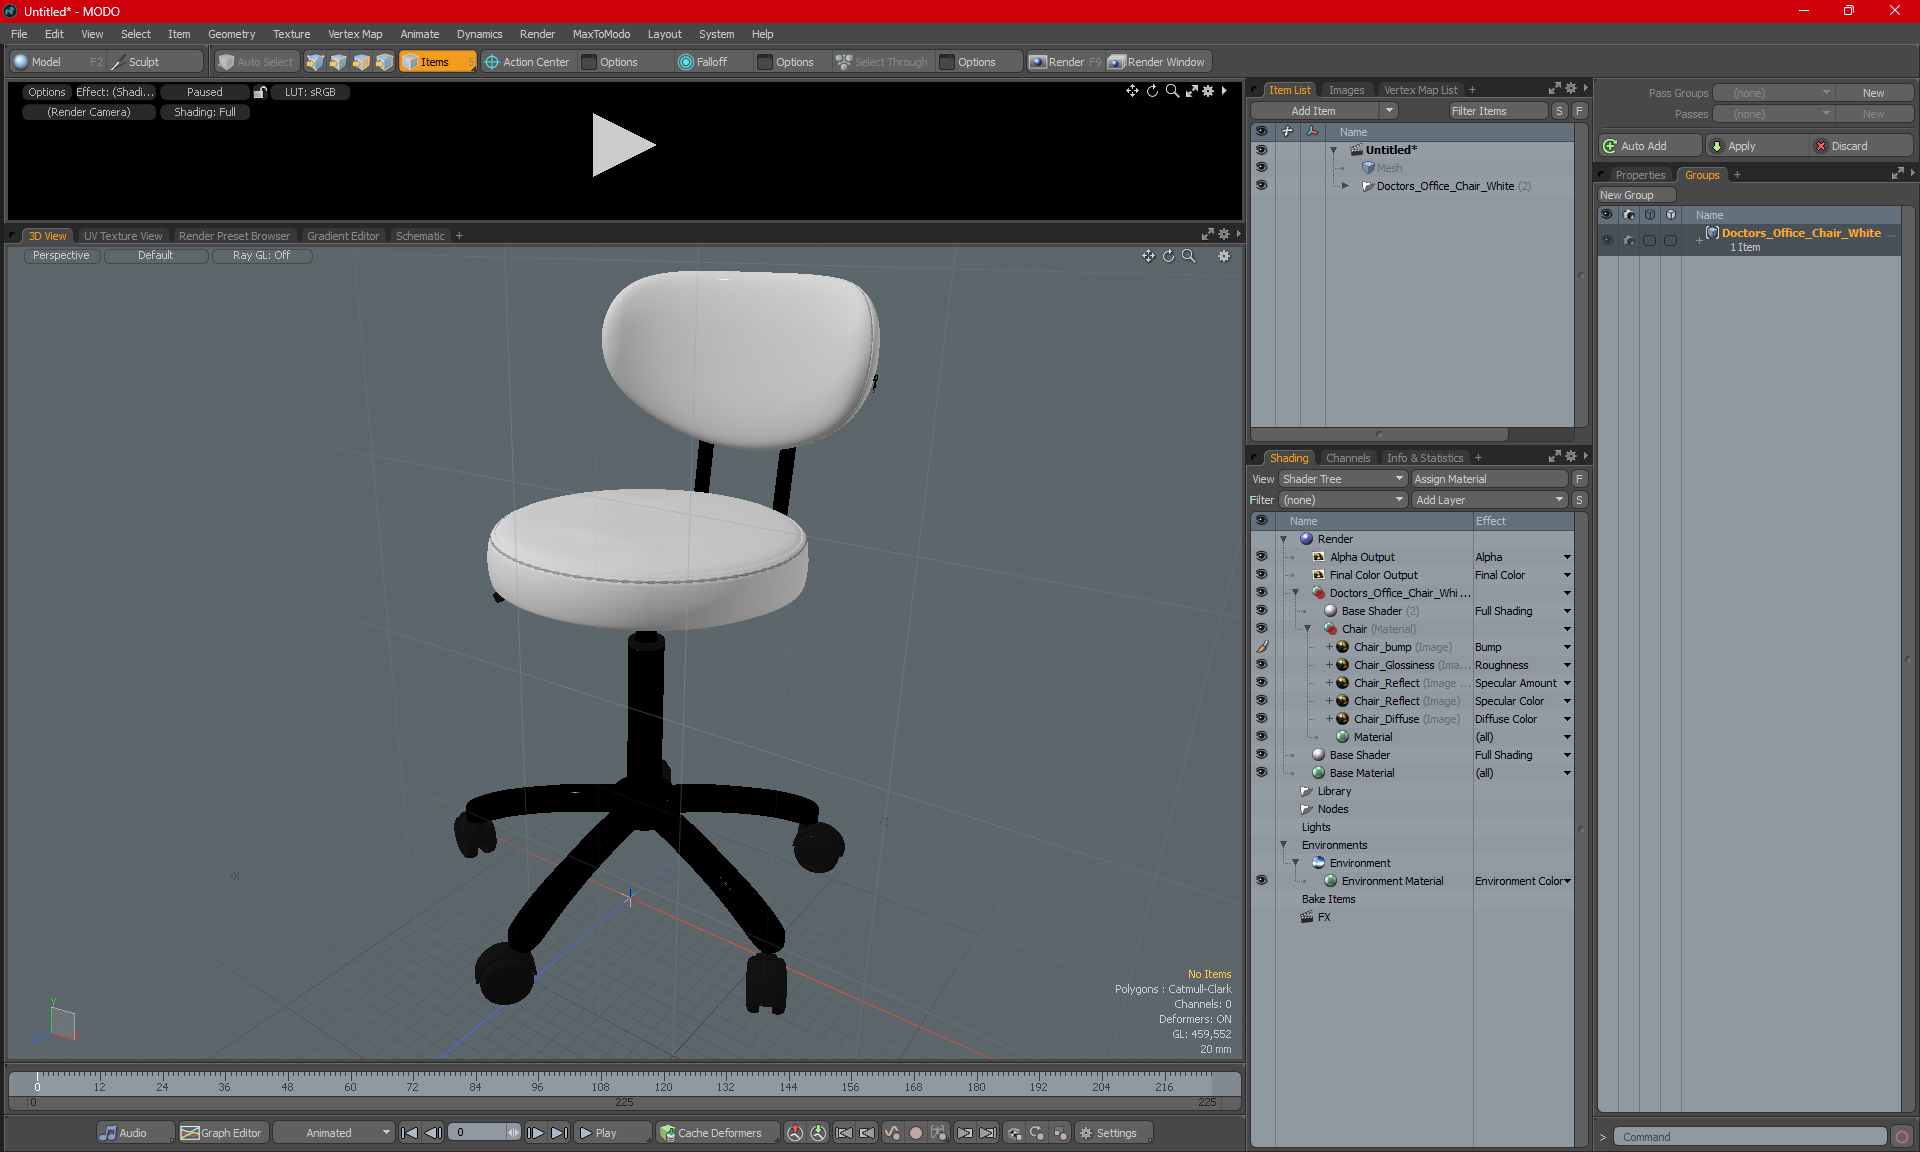This screenshot has width=1920, height=1152.
Task: Toggle visibility of Chair_Diffuse layer
Action: tap(1261, 719)
